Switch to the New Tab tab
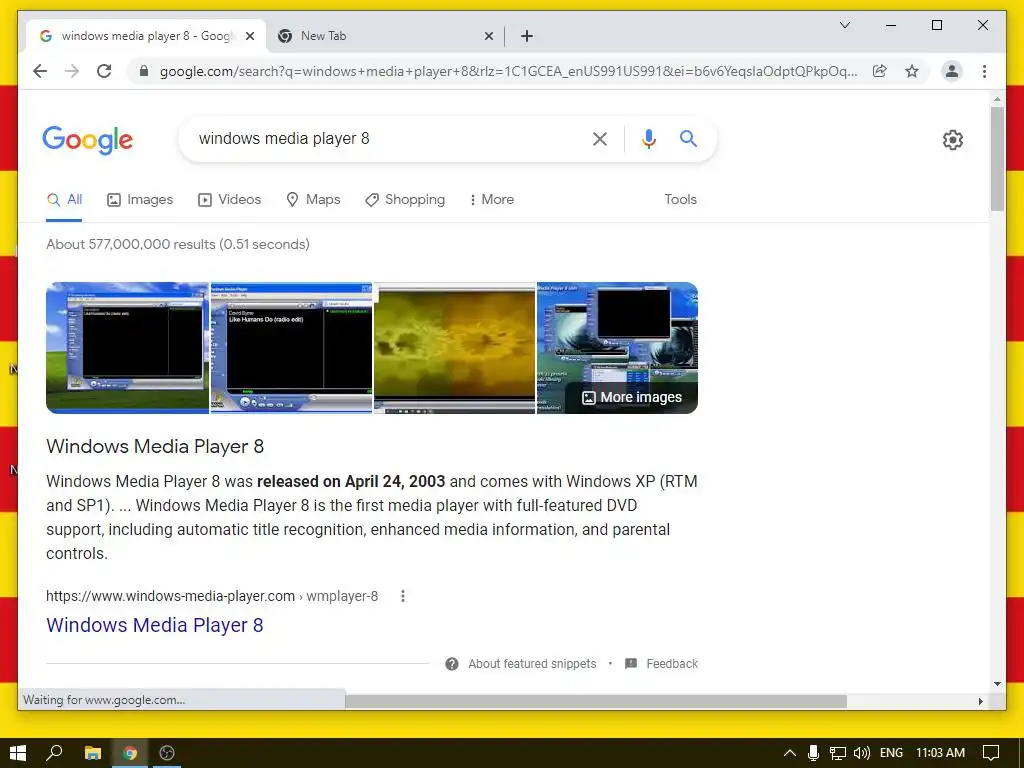1024x768 pixels. 385,37
